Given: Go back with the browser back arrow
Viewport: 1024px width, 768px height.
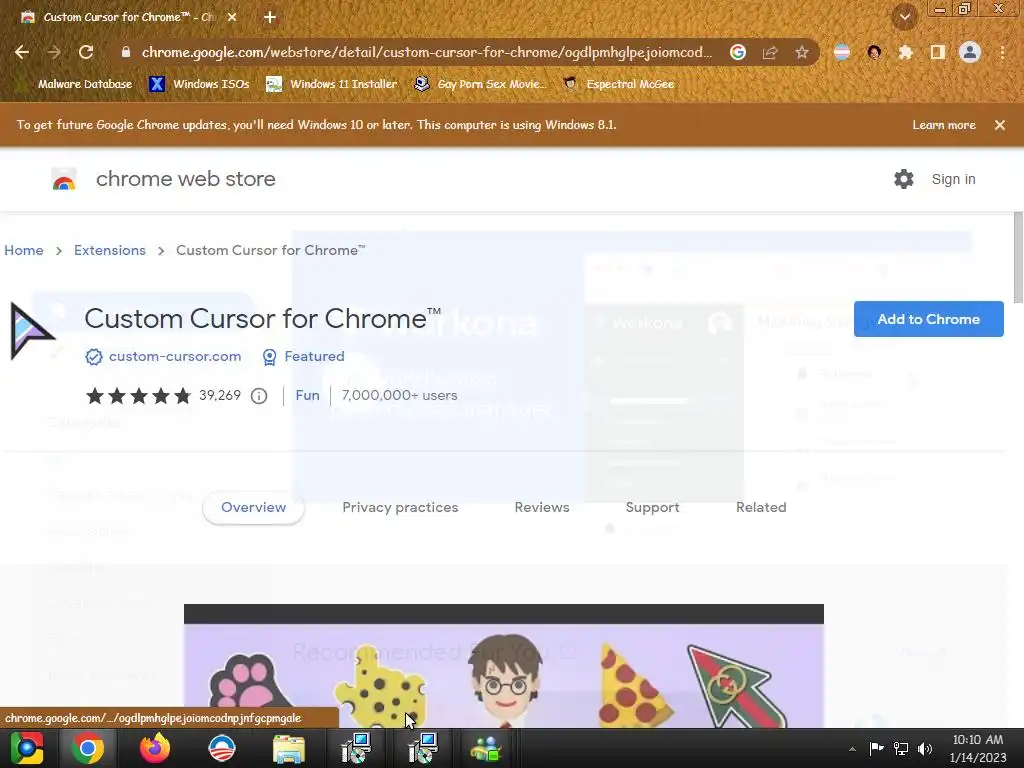Looking at the screenshot, I should 22,52.
